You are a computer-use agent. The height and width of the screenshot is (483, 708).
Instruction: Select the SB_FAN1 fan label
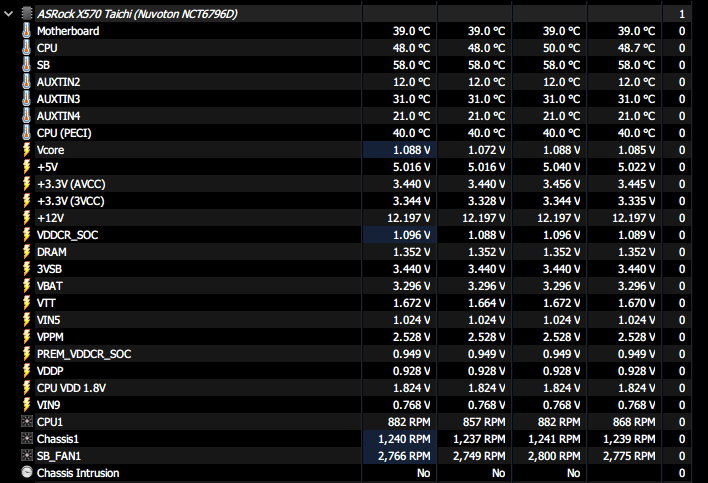click(x=59, y=456)
